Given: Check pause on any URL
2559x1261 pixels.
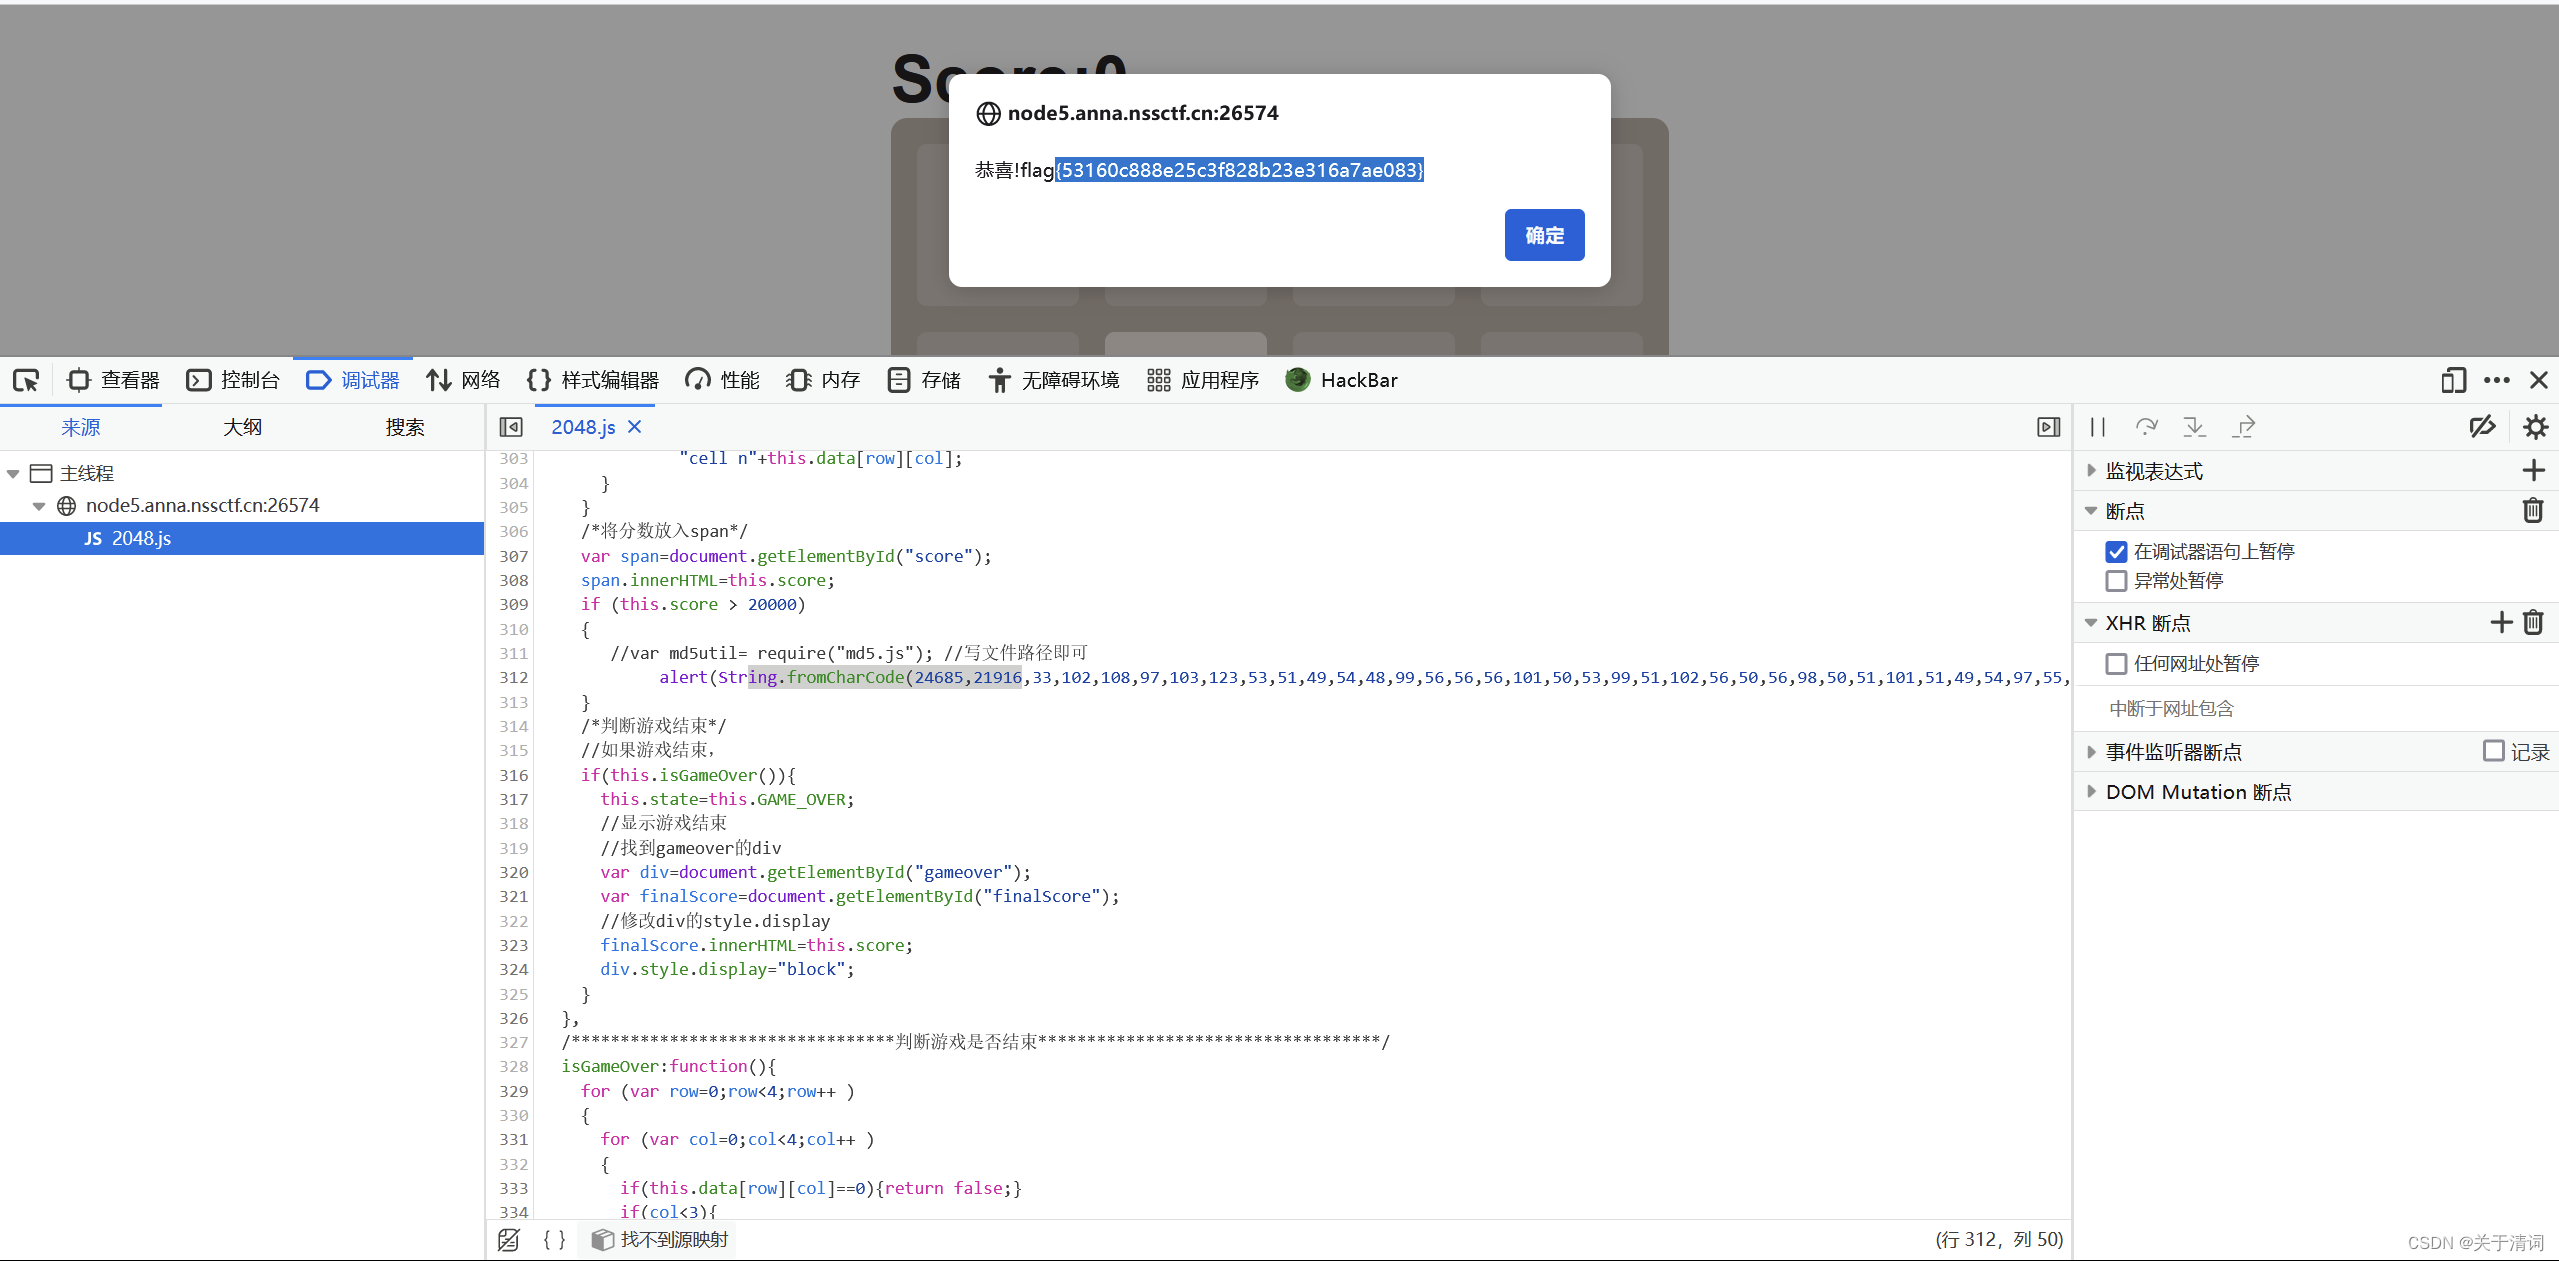Looking at the screenshot, I should (x=2116, y=664).
